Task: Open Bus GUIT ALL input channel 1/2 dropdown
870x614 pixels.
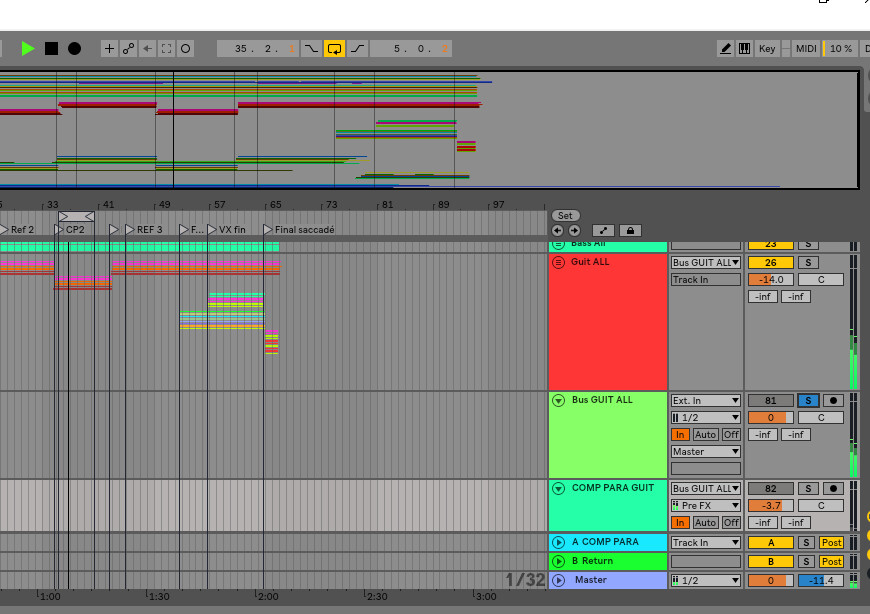Action: pos(706,418)
